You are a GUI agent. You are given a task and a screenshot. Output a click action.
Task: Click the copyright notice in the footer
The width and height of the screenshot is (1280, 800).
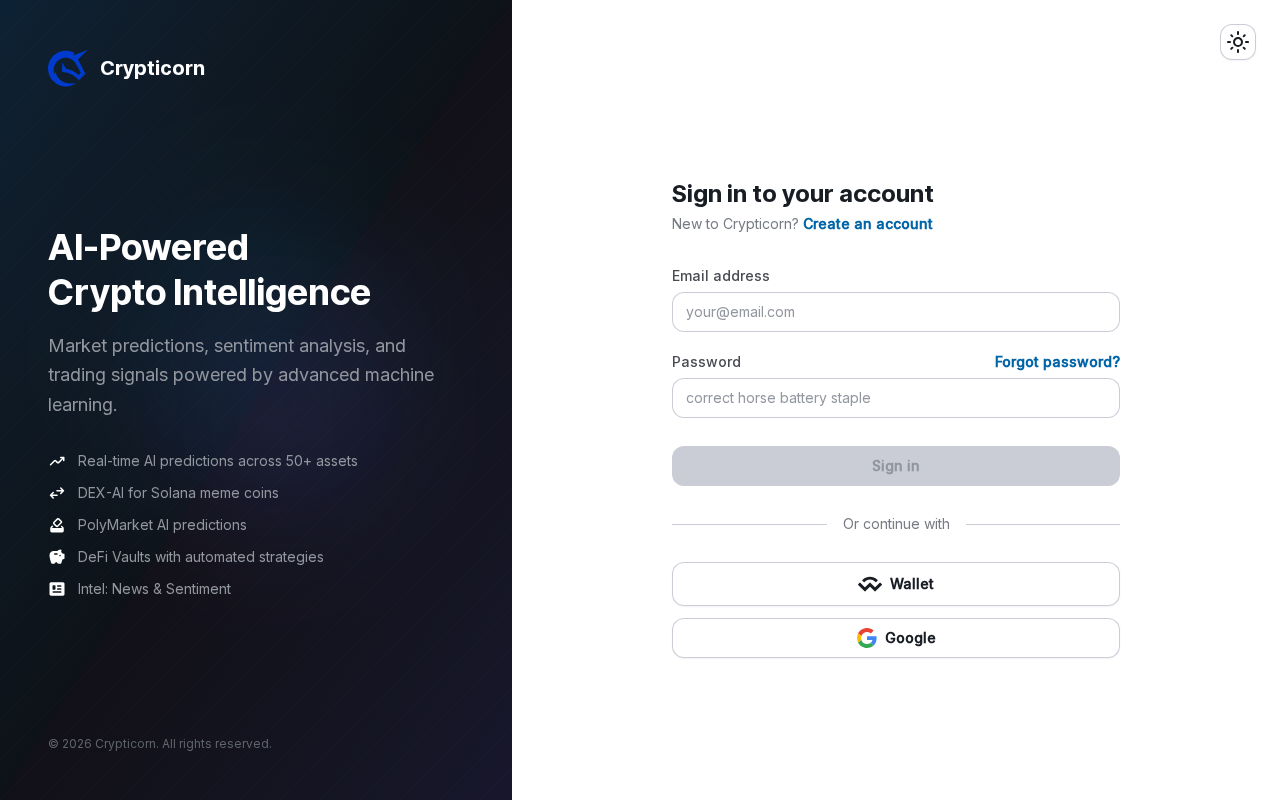click(x=160, y=744)
